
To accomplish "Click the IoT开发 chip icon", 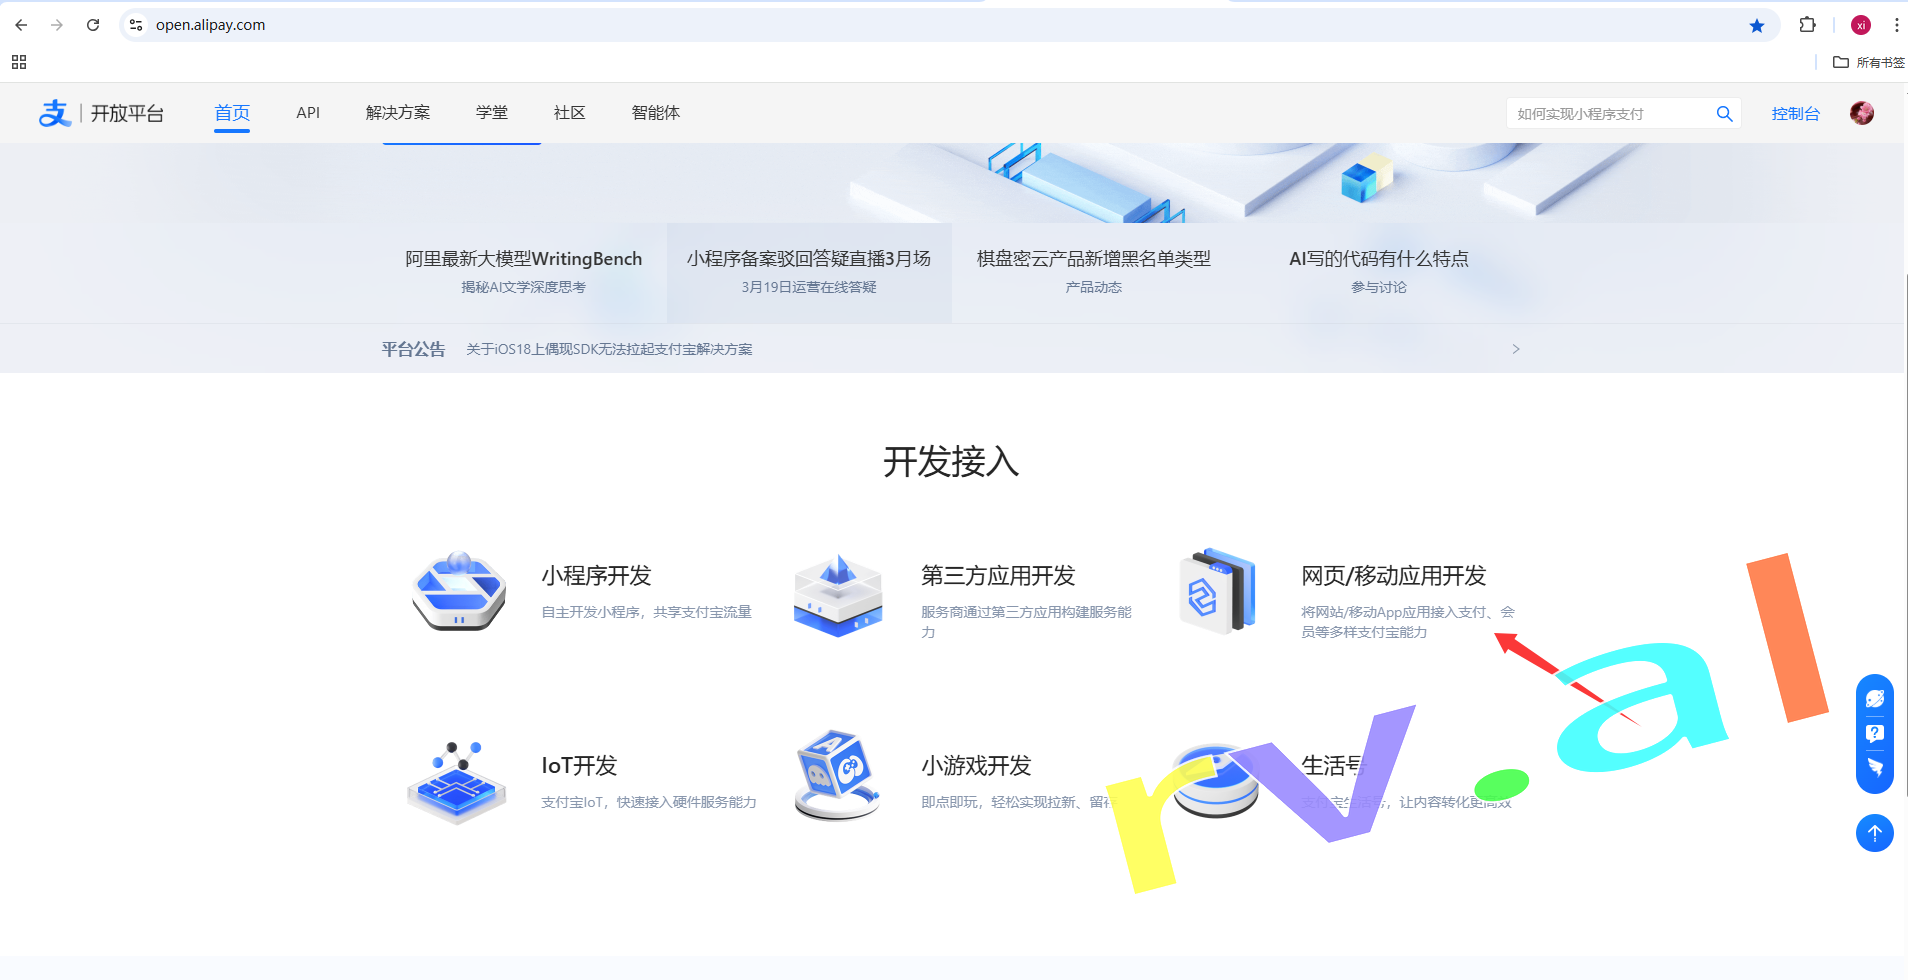I will point(457,783).
